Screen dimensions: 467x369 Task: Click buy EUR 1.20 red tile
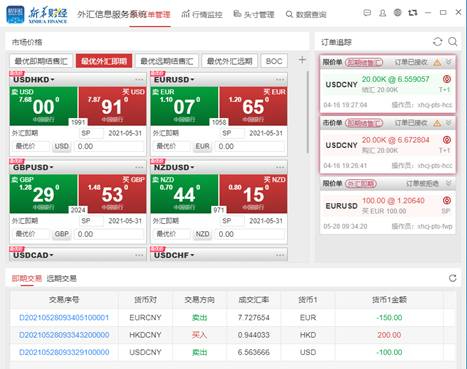tap(253, 106)
